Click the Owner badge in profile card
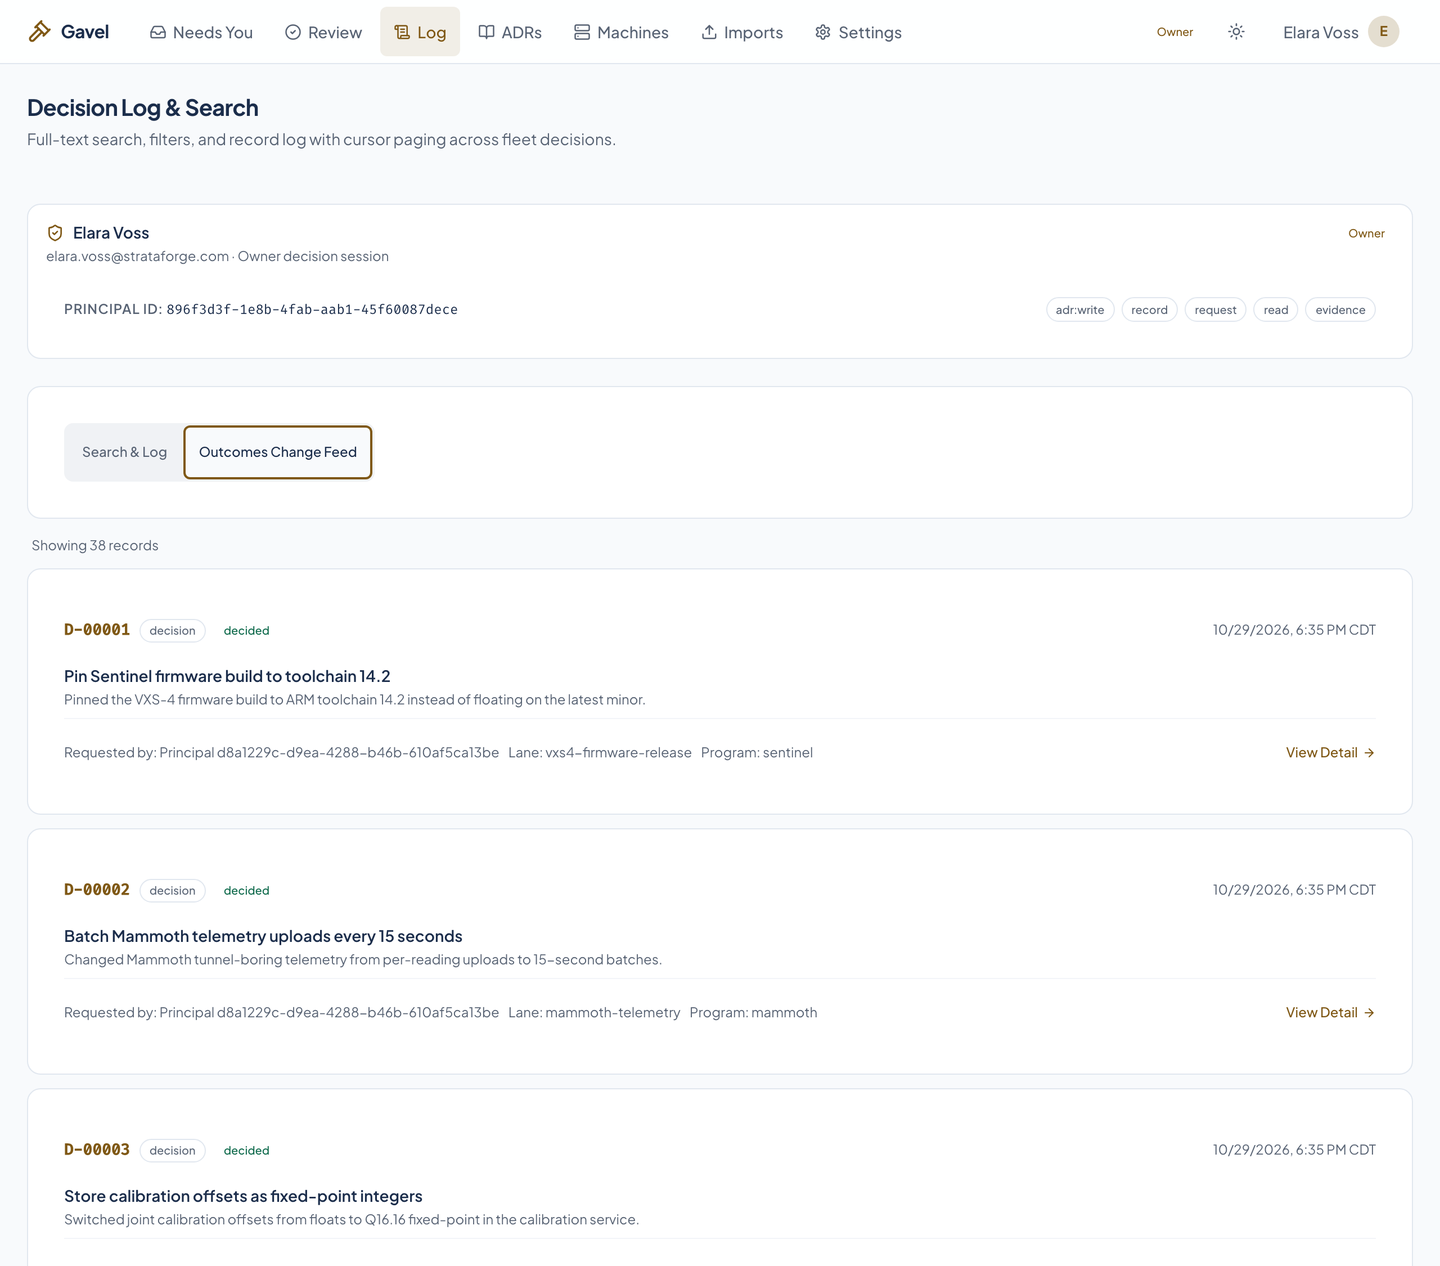This screenshot has width=1440, height=1266. pyautogui.click(x=1366, y=233)
